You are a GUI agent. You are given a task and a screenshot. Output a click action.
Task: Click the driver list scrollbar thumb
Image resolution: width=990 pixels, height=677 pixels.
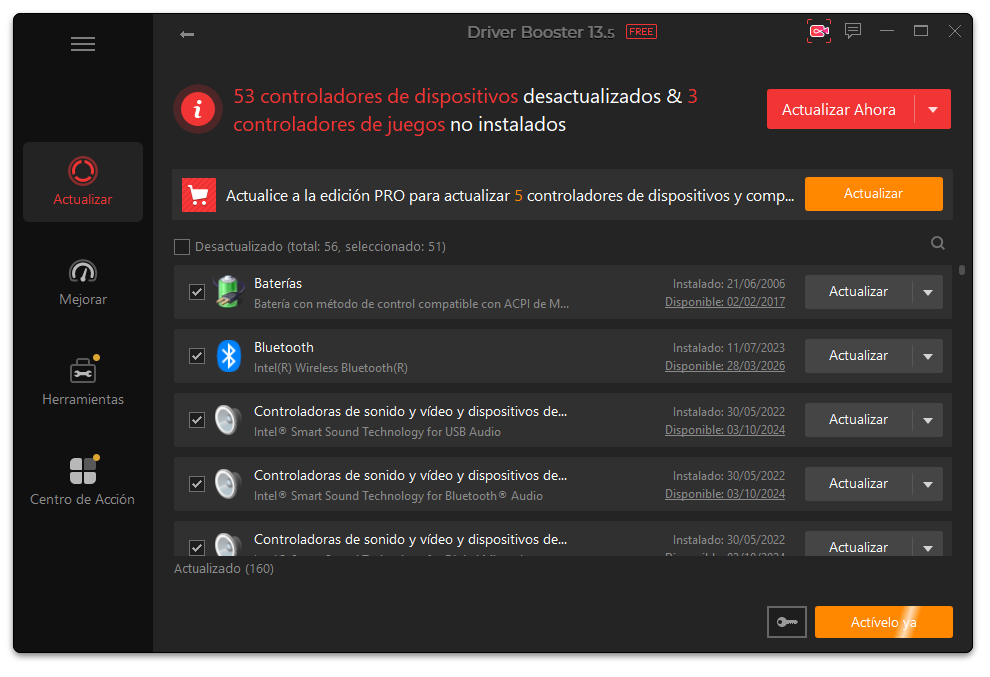pyautogui.click(x=962, y=270)
